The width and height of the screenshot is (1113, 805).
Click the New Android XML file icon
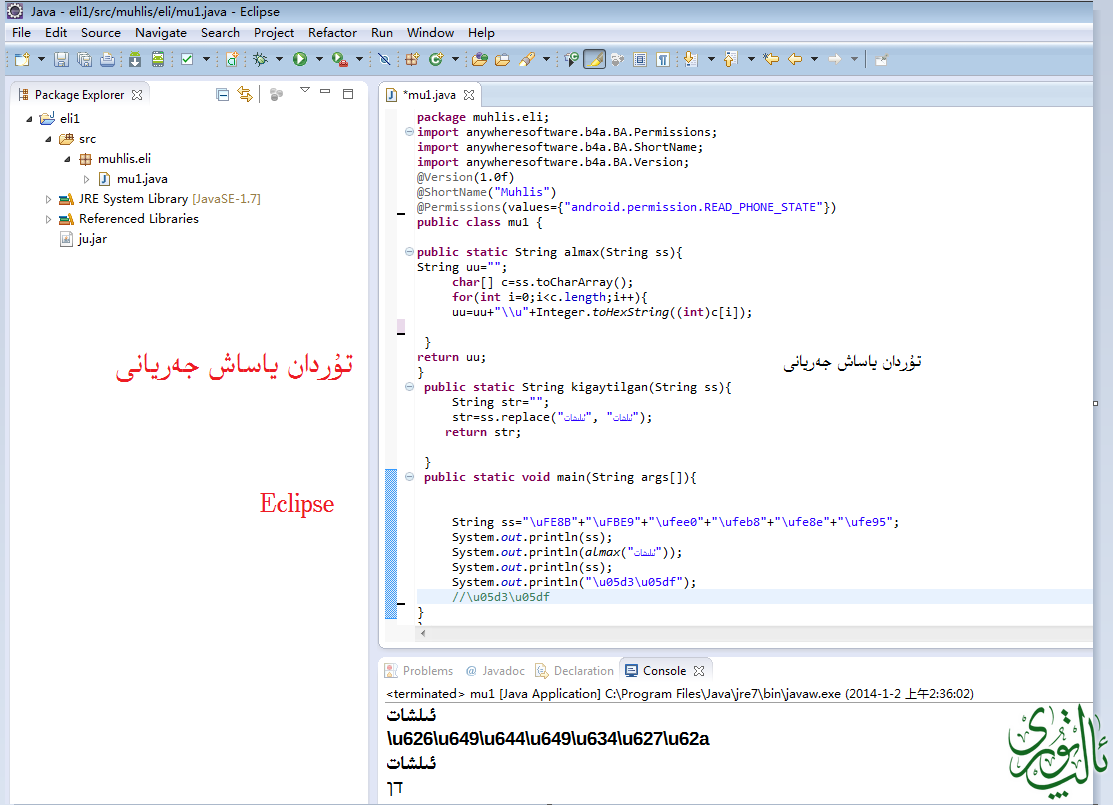coord(232,60)
